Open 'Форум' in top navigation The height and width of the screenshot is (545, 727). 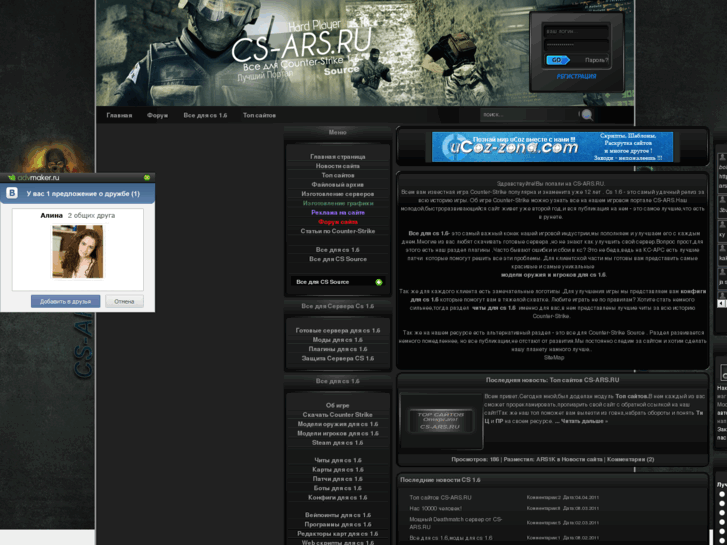click(158, 115)
